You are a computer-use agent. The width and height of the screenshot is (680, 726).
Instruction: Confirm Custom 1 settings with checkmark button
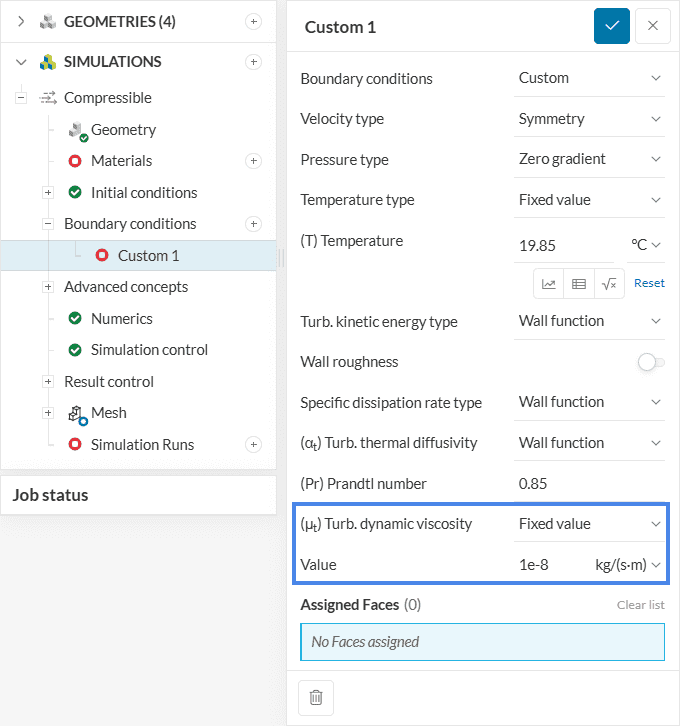[612, 26]
